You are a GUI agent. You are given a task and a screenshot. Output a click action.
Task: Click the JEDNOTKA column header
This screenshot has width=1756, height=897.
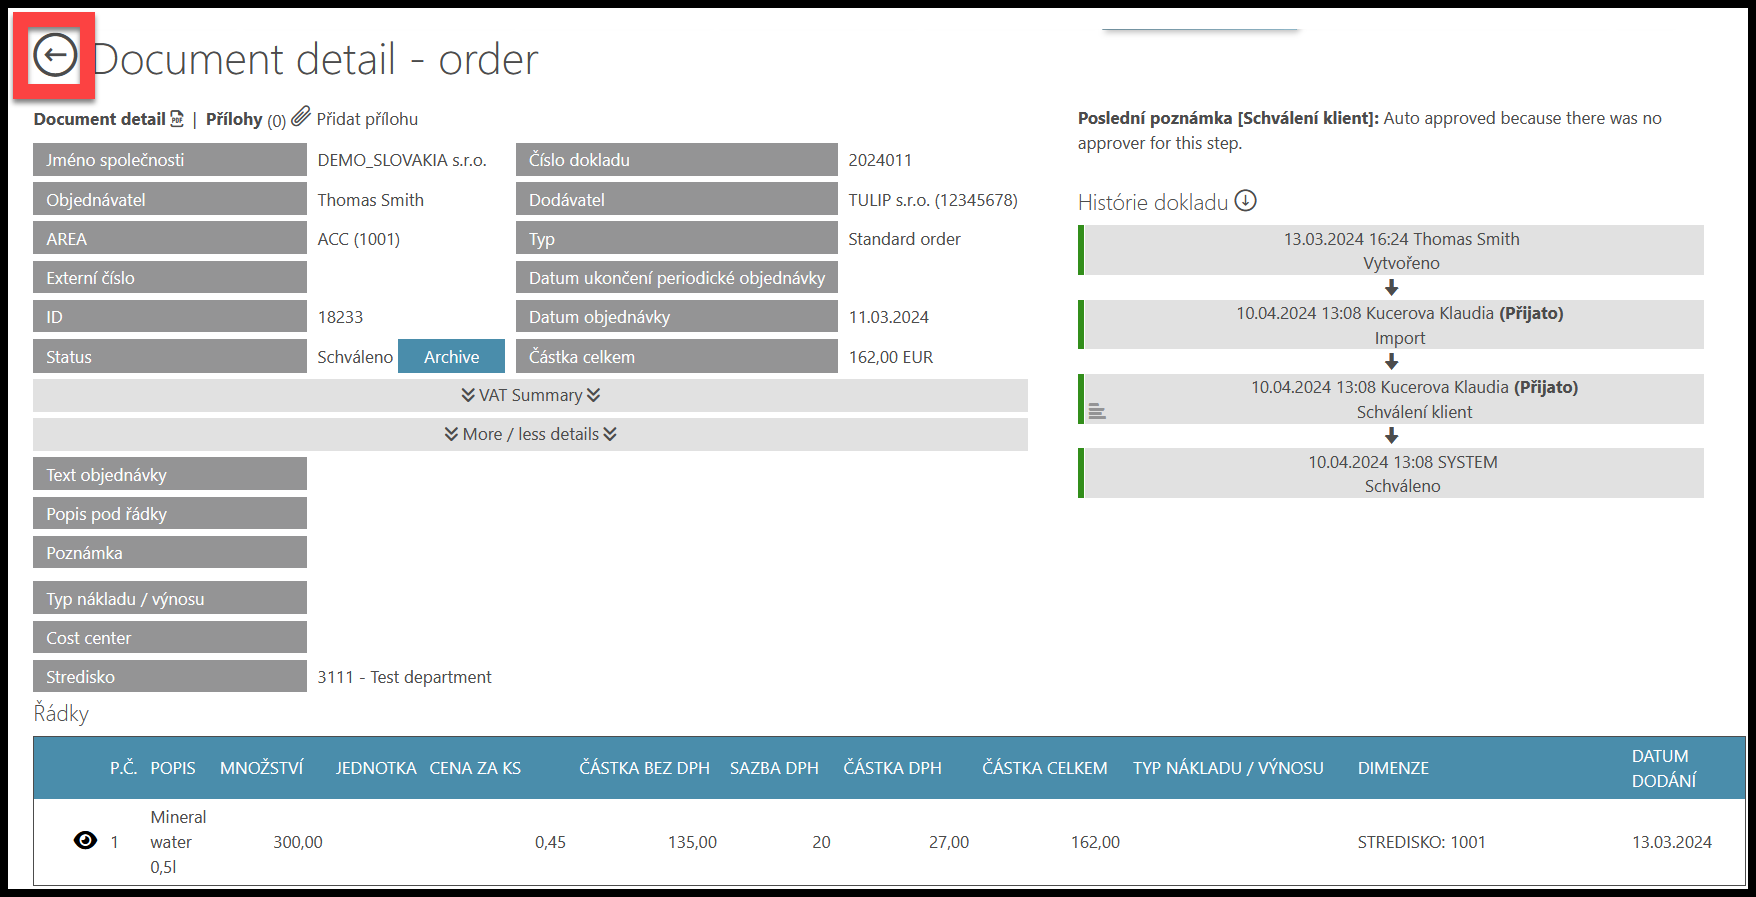[376, 768]
